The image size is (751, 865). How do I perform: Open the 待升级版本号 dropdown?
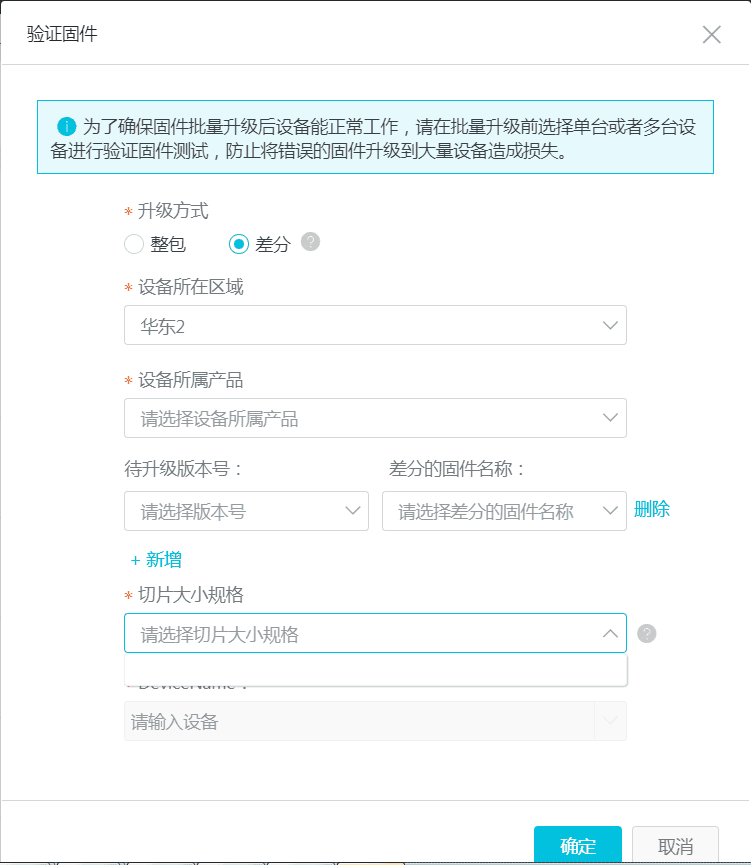tap(246, 511)
